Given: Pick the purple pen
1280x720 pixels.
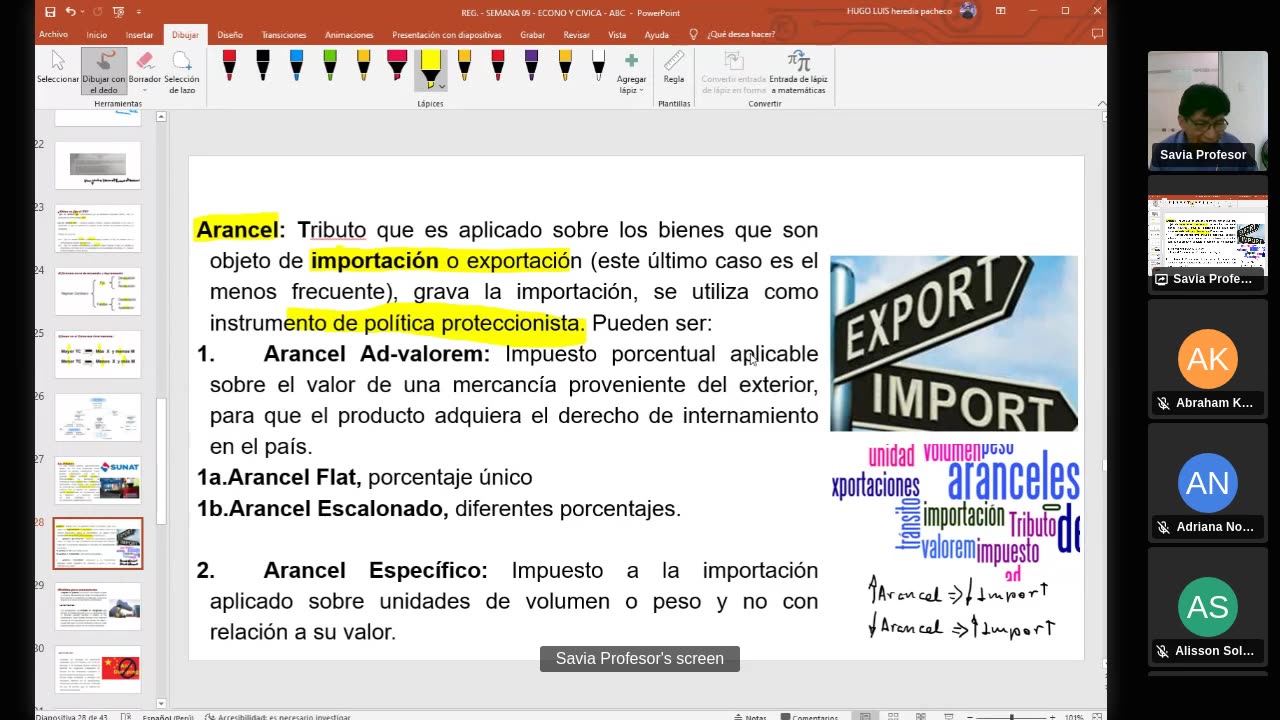Looking at the screenshot, I should click(531, 66).
